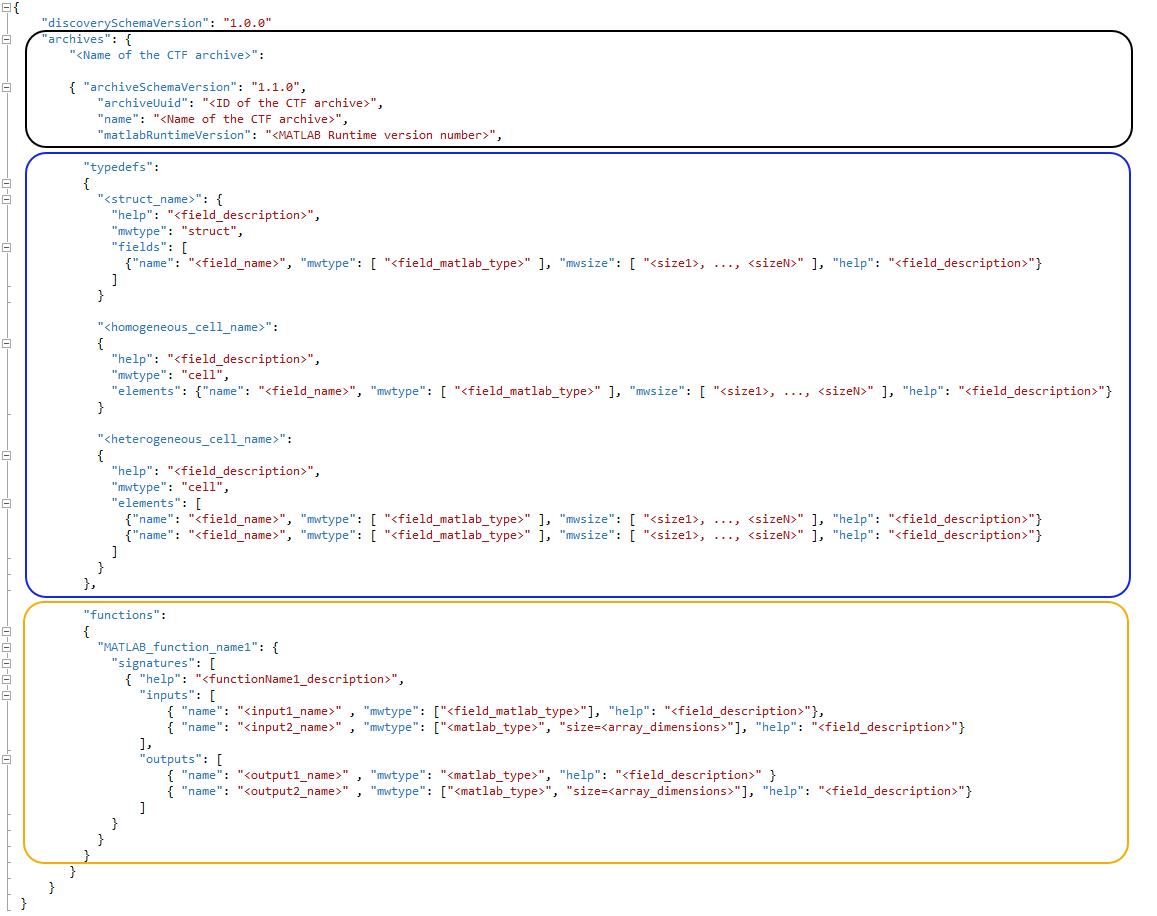Collapse the elements array in heterogeneous_cell_name

6,503
